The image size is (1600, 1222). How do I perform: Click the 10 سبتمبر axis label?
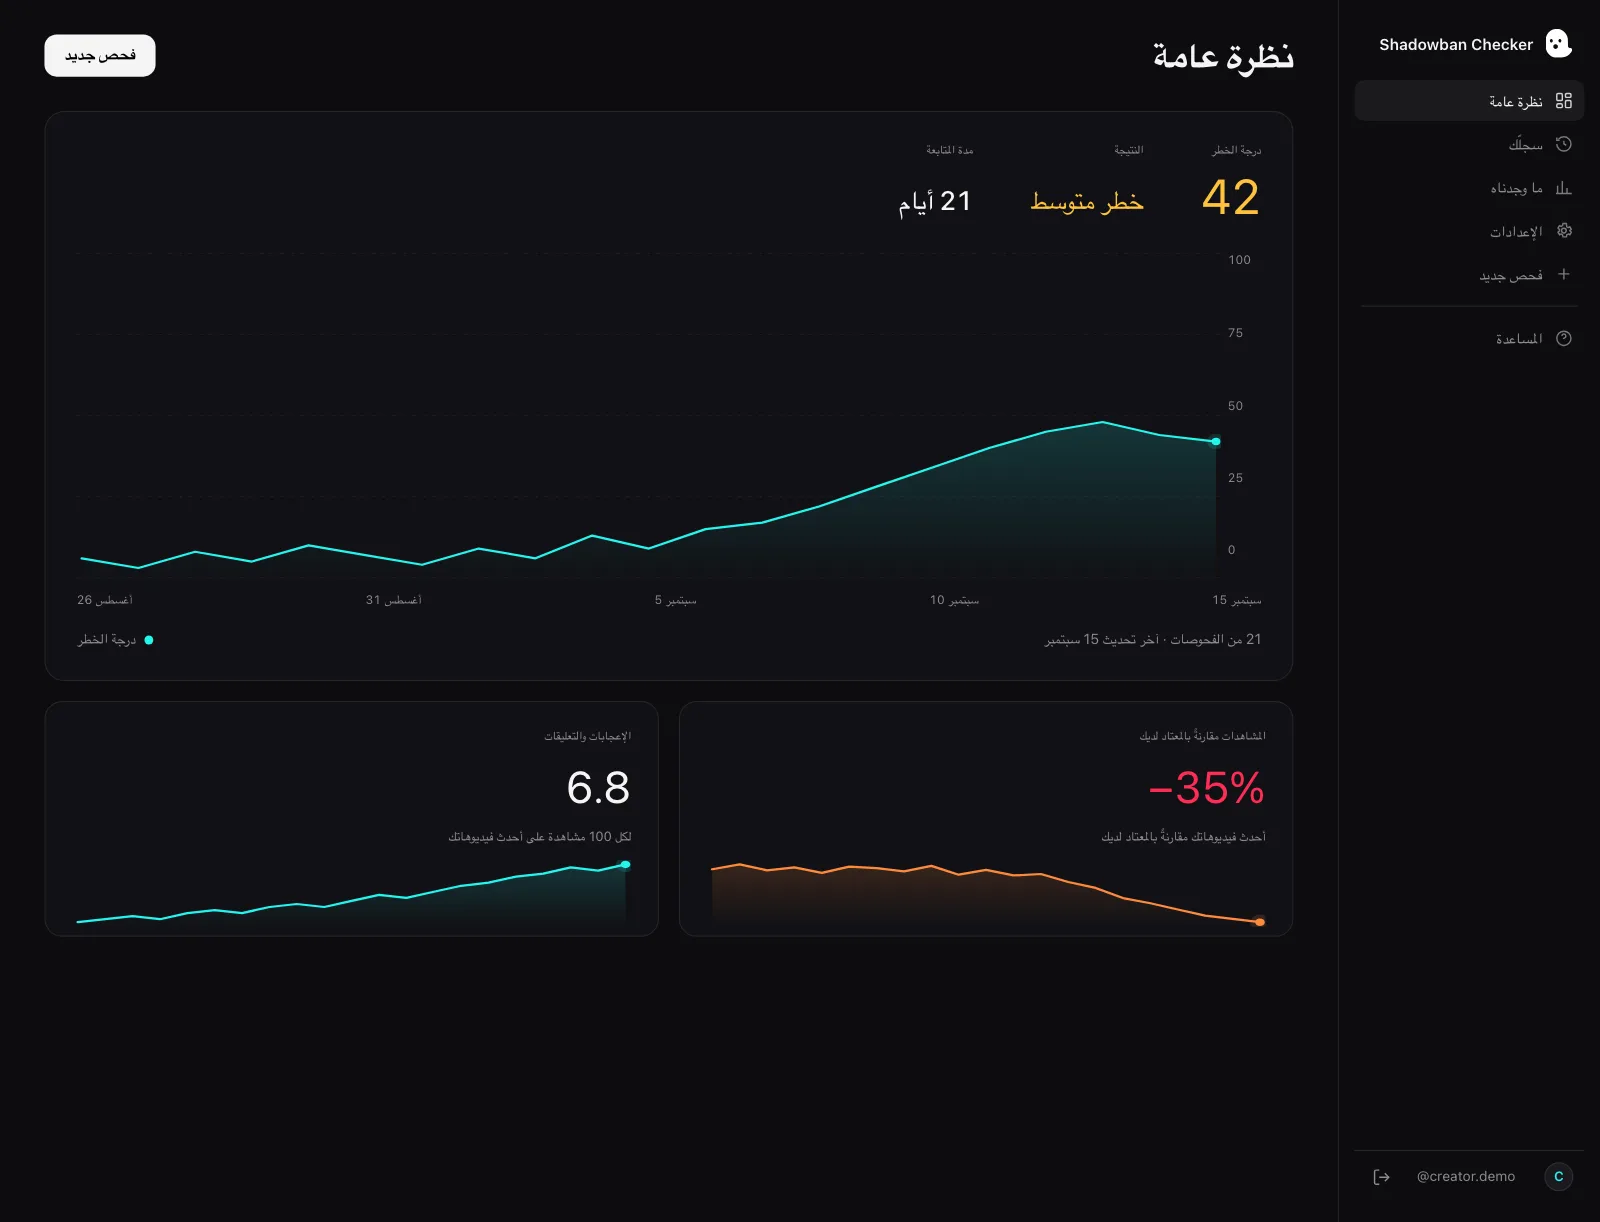[955, 600]
